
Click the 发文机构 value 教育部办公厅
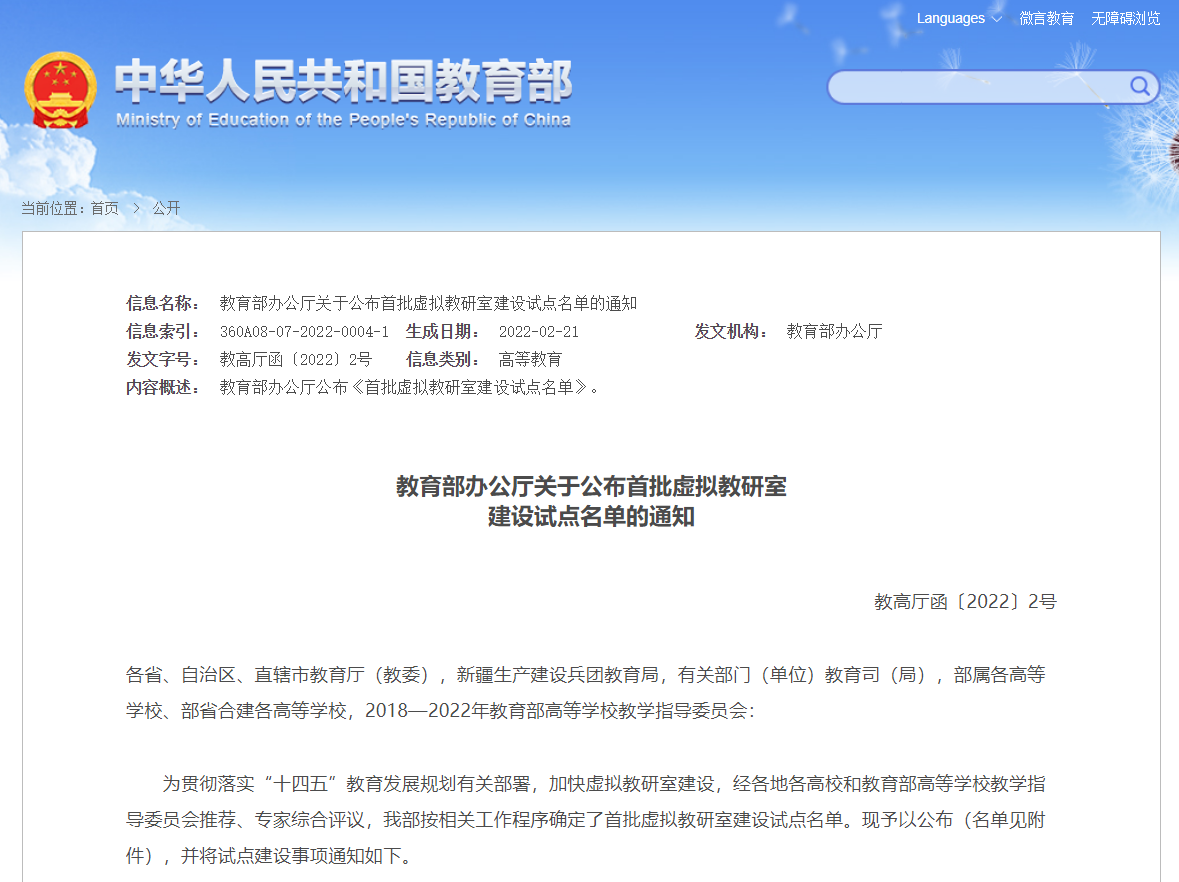coord(834,331)
